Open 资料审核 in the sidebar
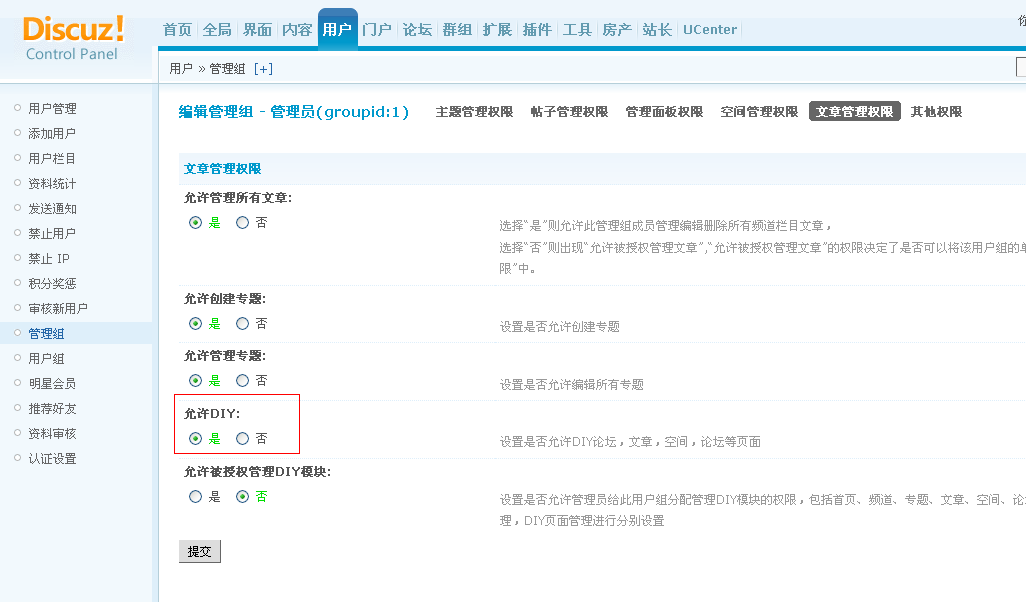The image size is (1026, 602). coord(52,434)
